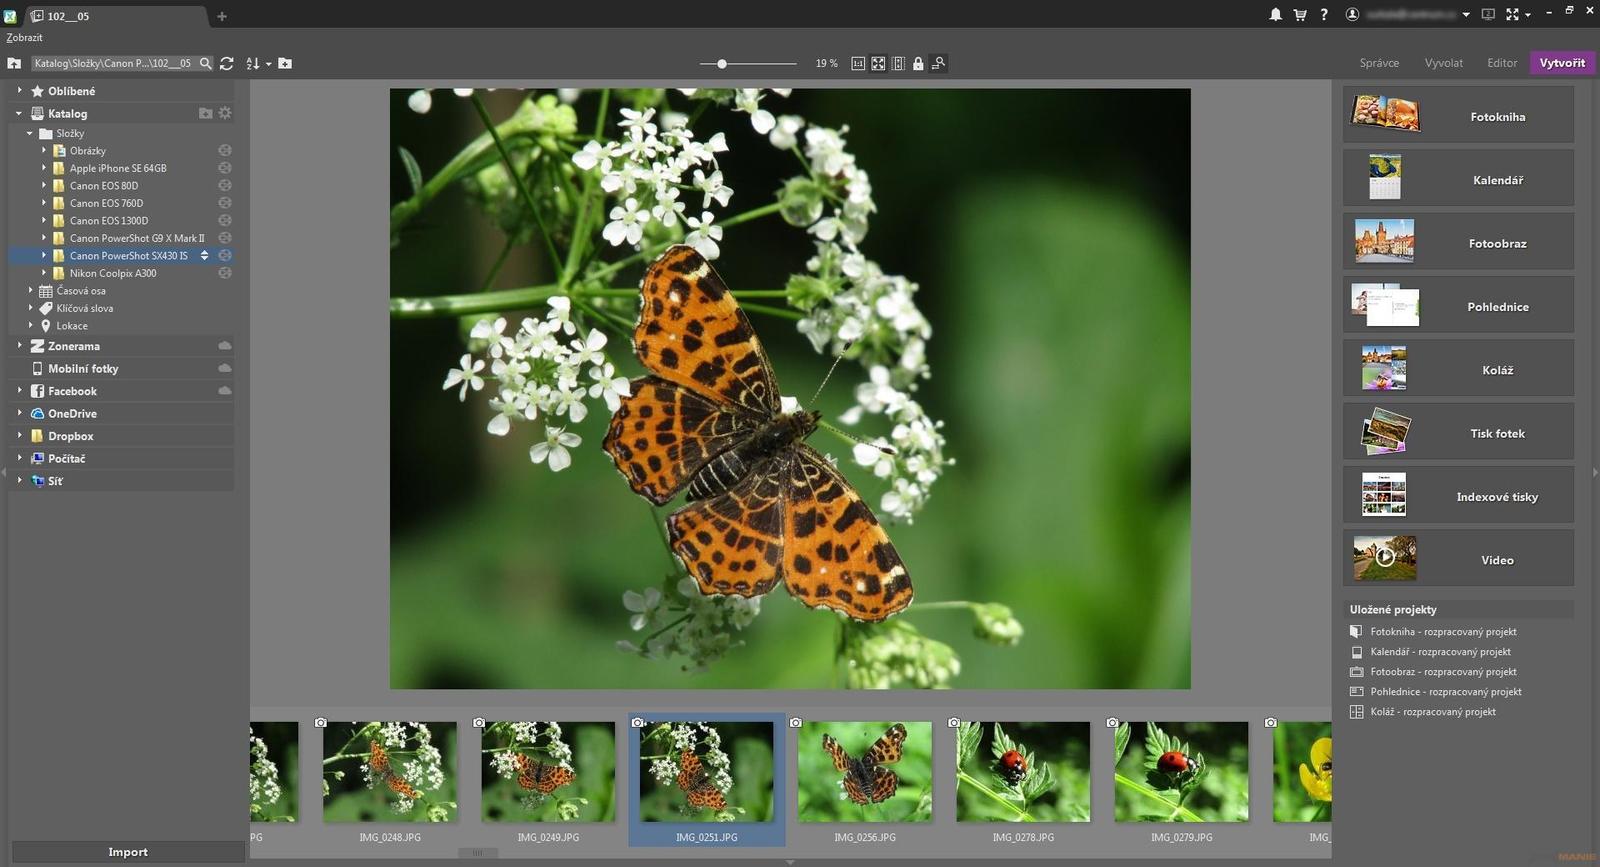Screen dimensions: 1600x867
Task: Open a new tab with plus
Action: 222,16
